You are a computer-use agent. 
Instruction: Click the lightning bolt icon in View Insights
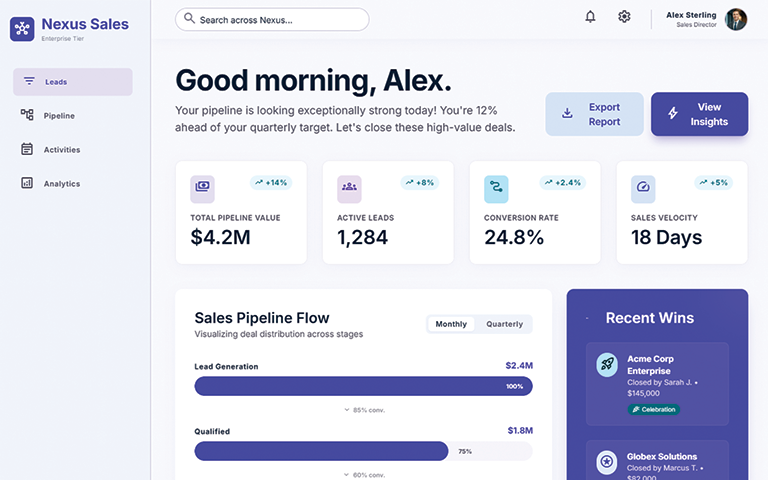pos(673,113)
